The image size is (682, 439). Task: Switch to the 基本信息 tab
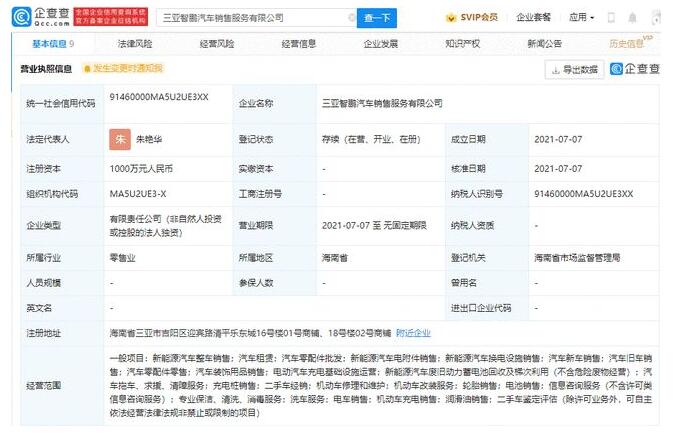click(x=53, y=44)
